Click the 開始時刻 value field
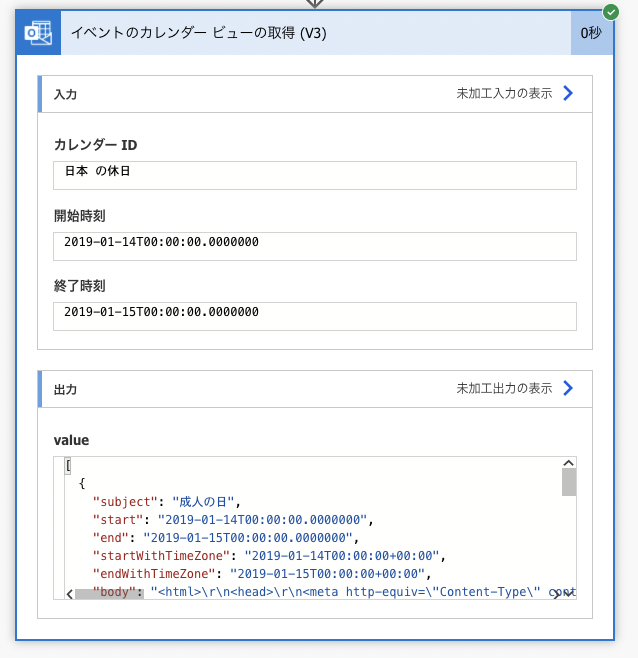638x658 pixels. 315,246
